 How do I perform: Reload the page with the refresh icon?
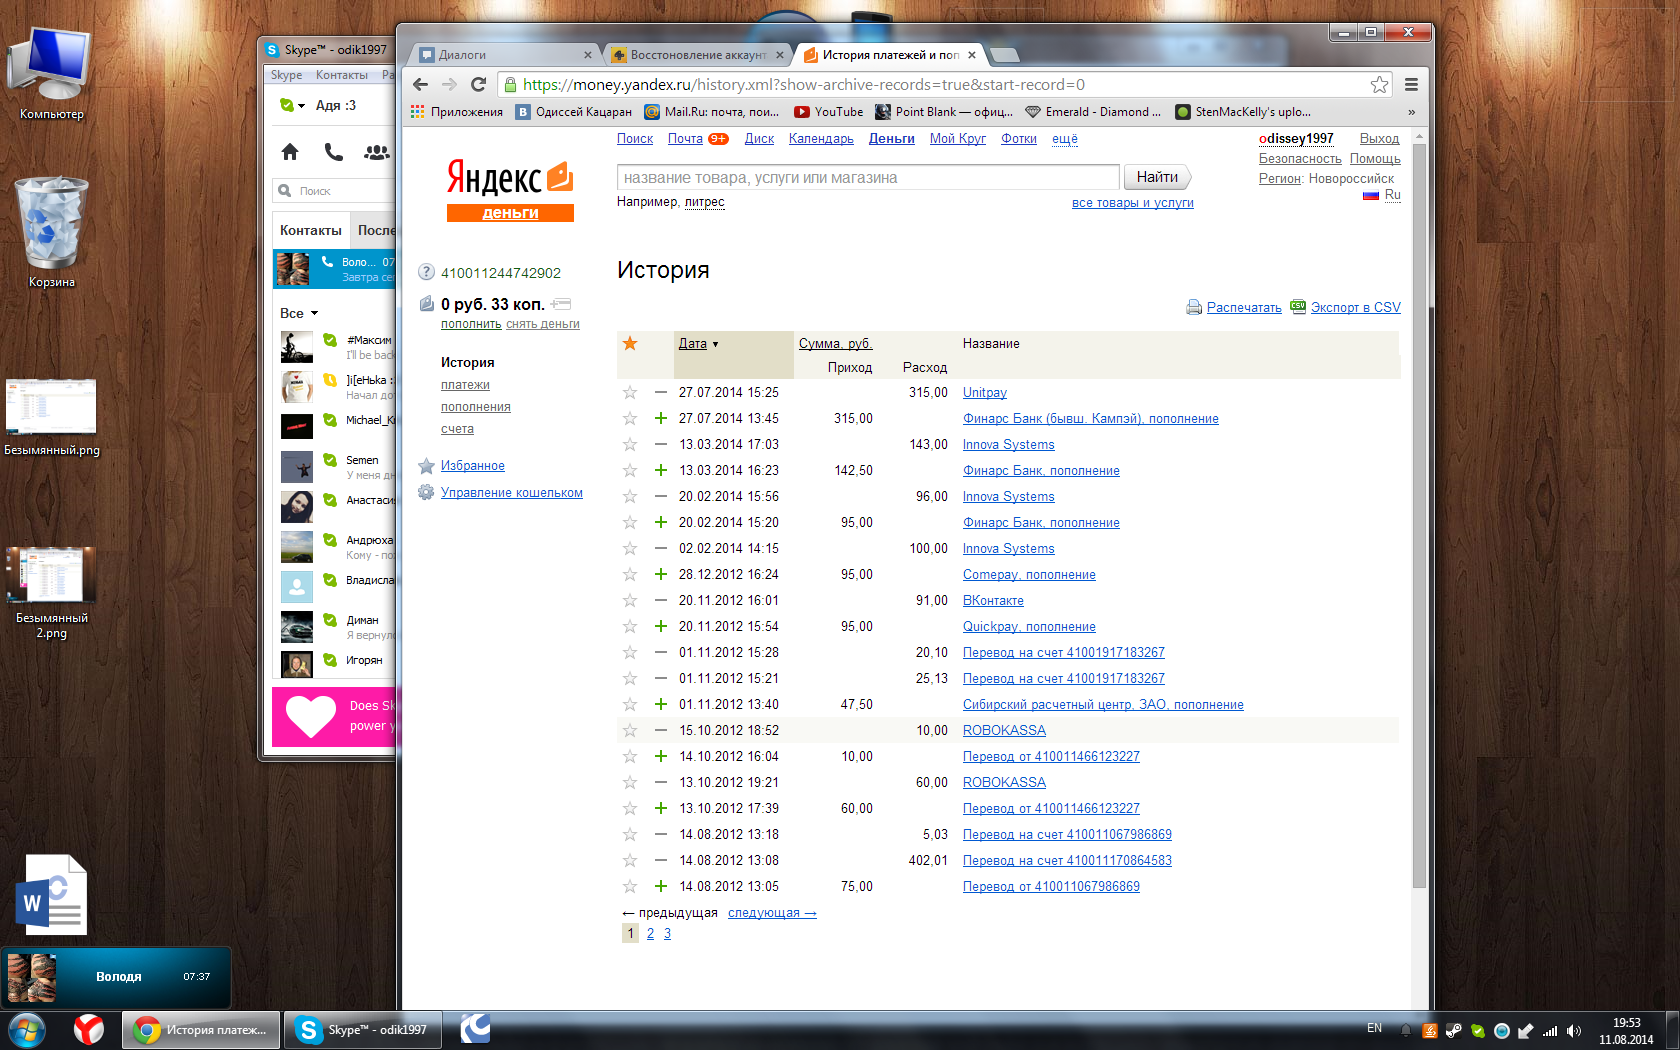point(478,85)
